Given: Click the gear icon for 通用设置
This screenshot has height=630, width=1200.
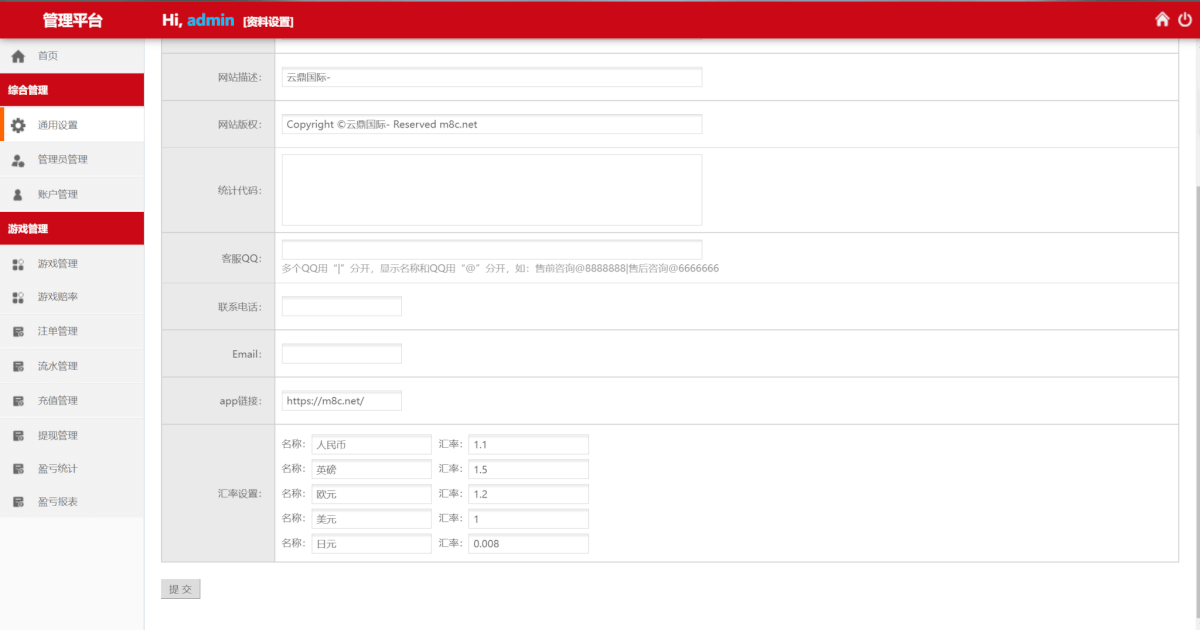Looking at the screenshot, I should [x=18, y=125].
